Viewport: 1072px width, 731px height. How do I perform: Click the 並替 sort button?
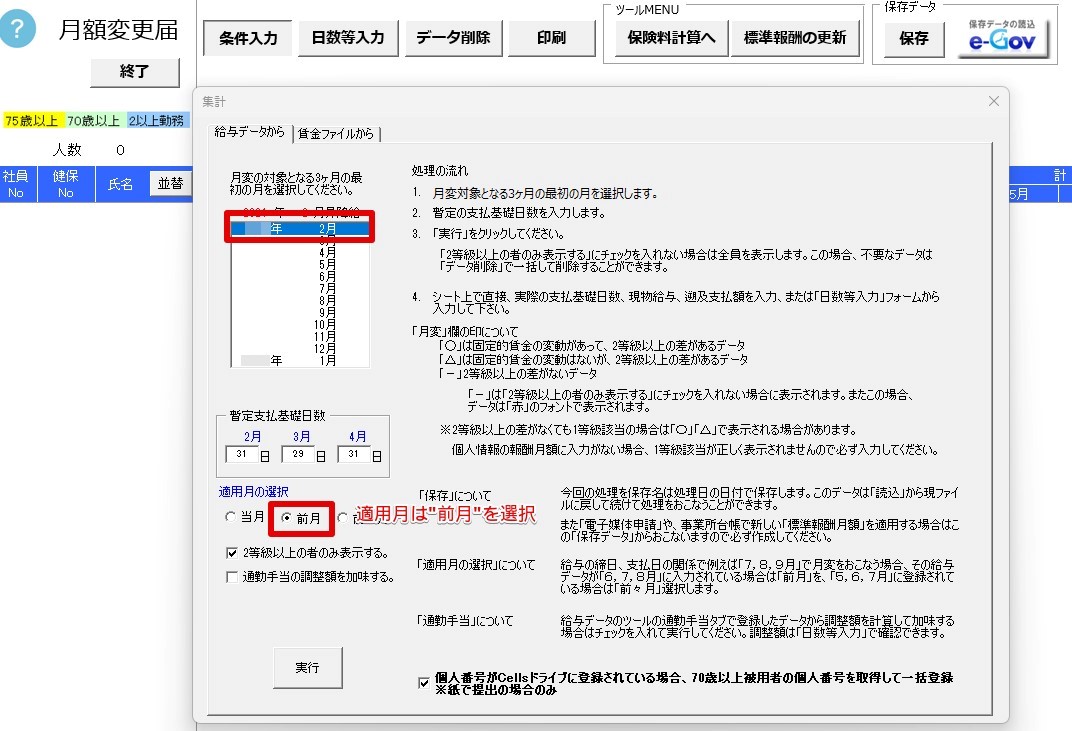170,183
